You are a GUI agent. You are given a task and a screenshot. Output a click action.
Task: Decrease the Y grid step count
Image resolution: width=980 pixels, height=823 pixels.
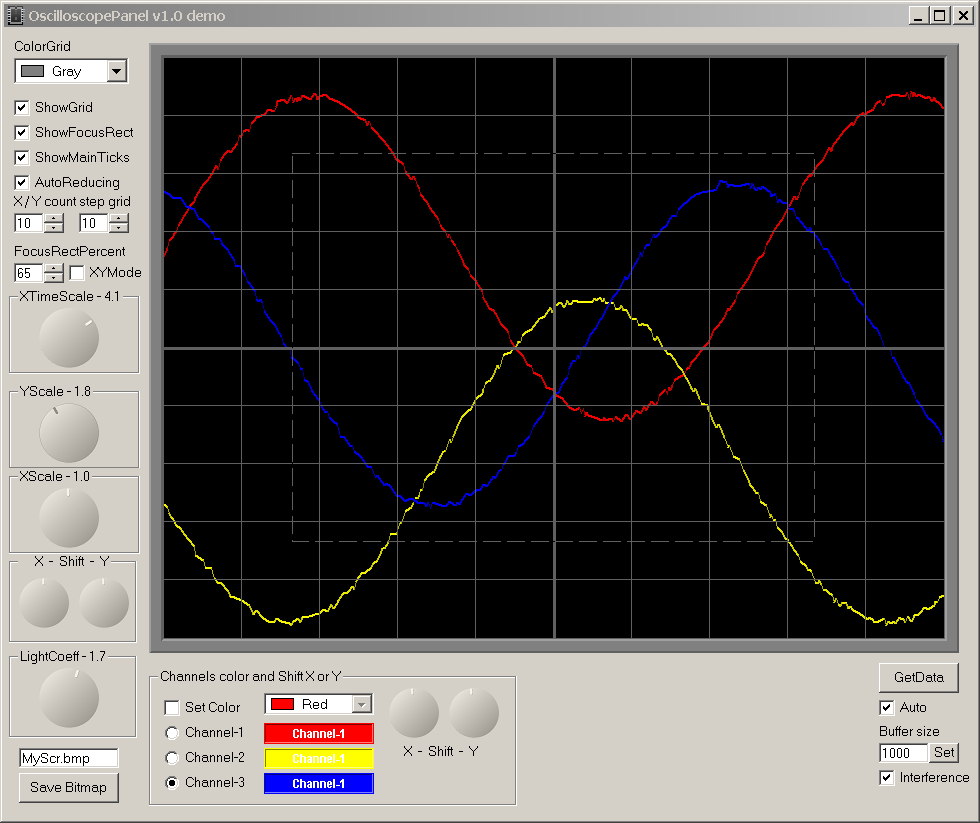pos(119,227)
